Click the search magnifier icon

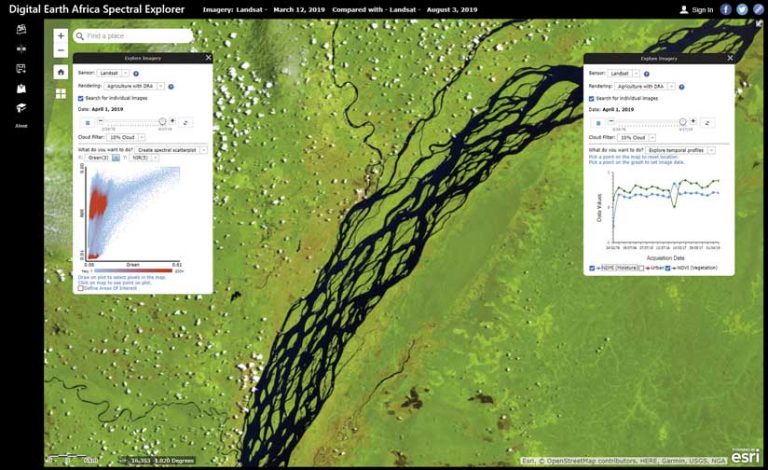click(x=80, y=36)
